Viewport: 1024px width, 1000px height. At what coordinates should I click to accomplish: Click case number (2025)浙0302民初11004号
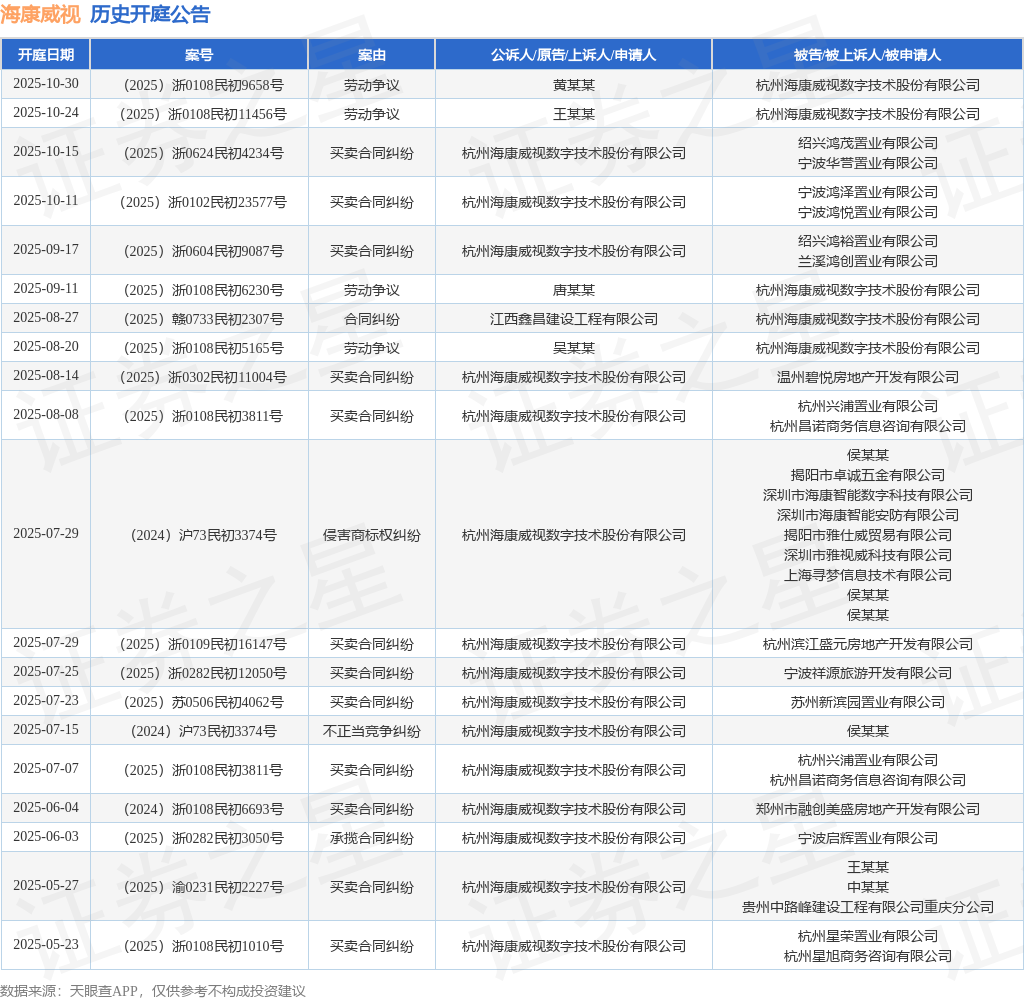point(203,377)
